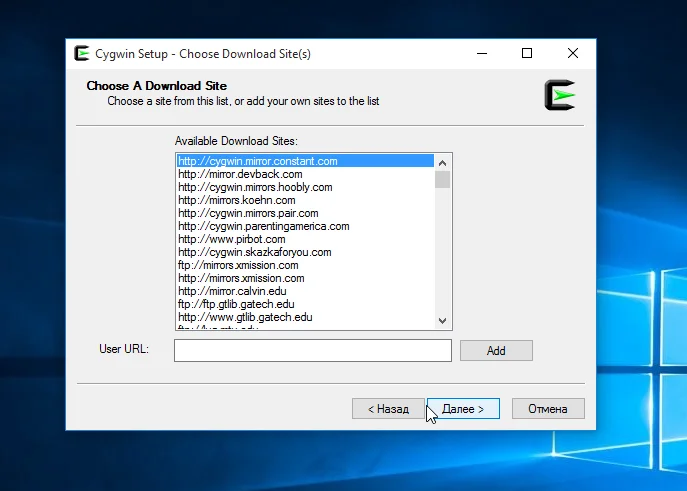
Task: Select mirror http://cygwin.parentingamerica.com
Action: click(305, 226)
